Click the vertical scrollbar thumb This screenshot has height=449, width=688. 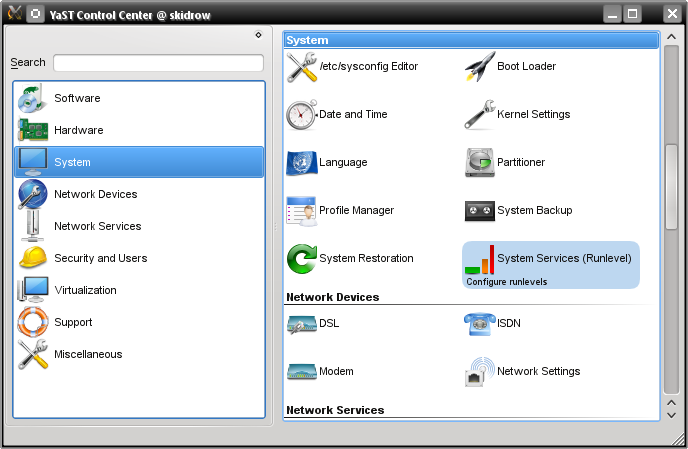671,187
